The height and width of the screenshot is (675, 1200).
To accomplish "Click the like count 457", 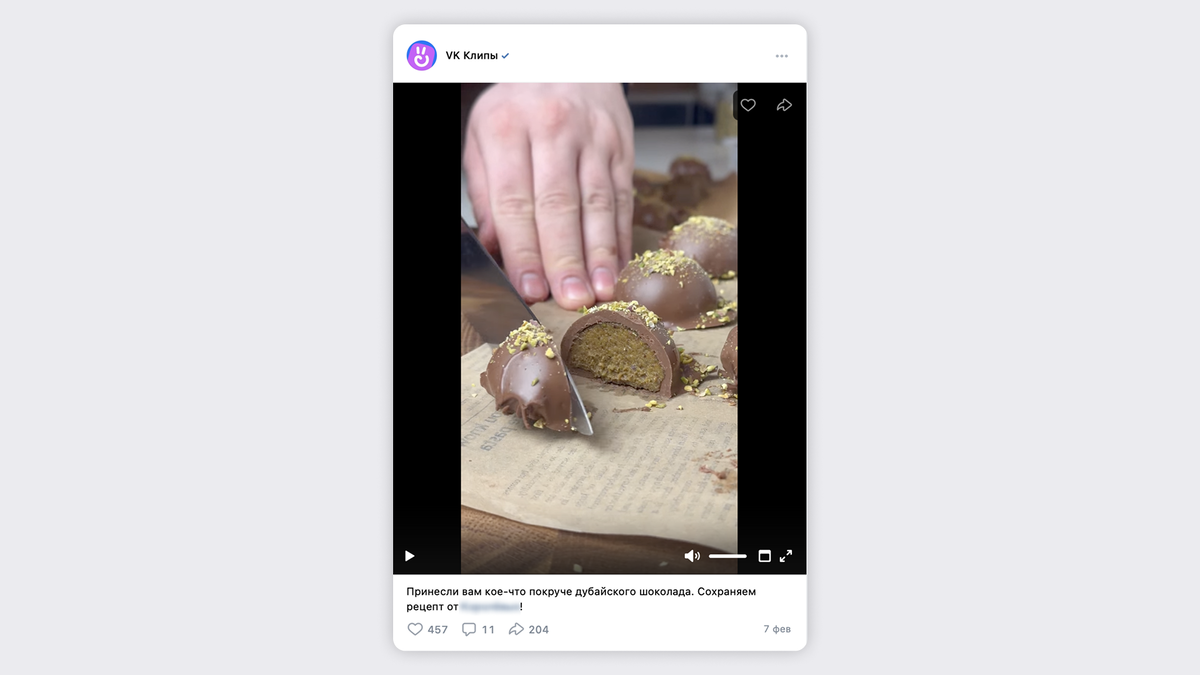I will pos(438,629).
